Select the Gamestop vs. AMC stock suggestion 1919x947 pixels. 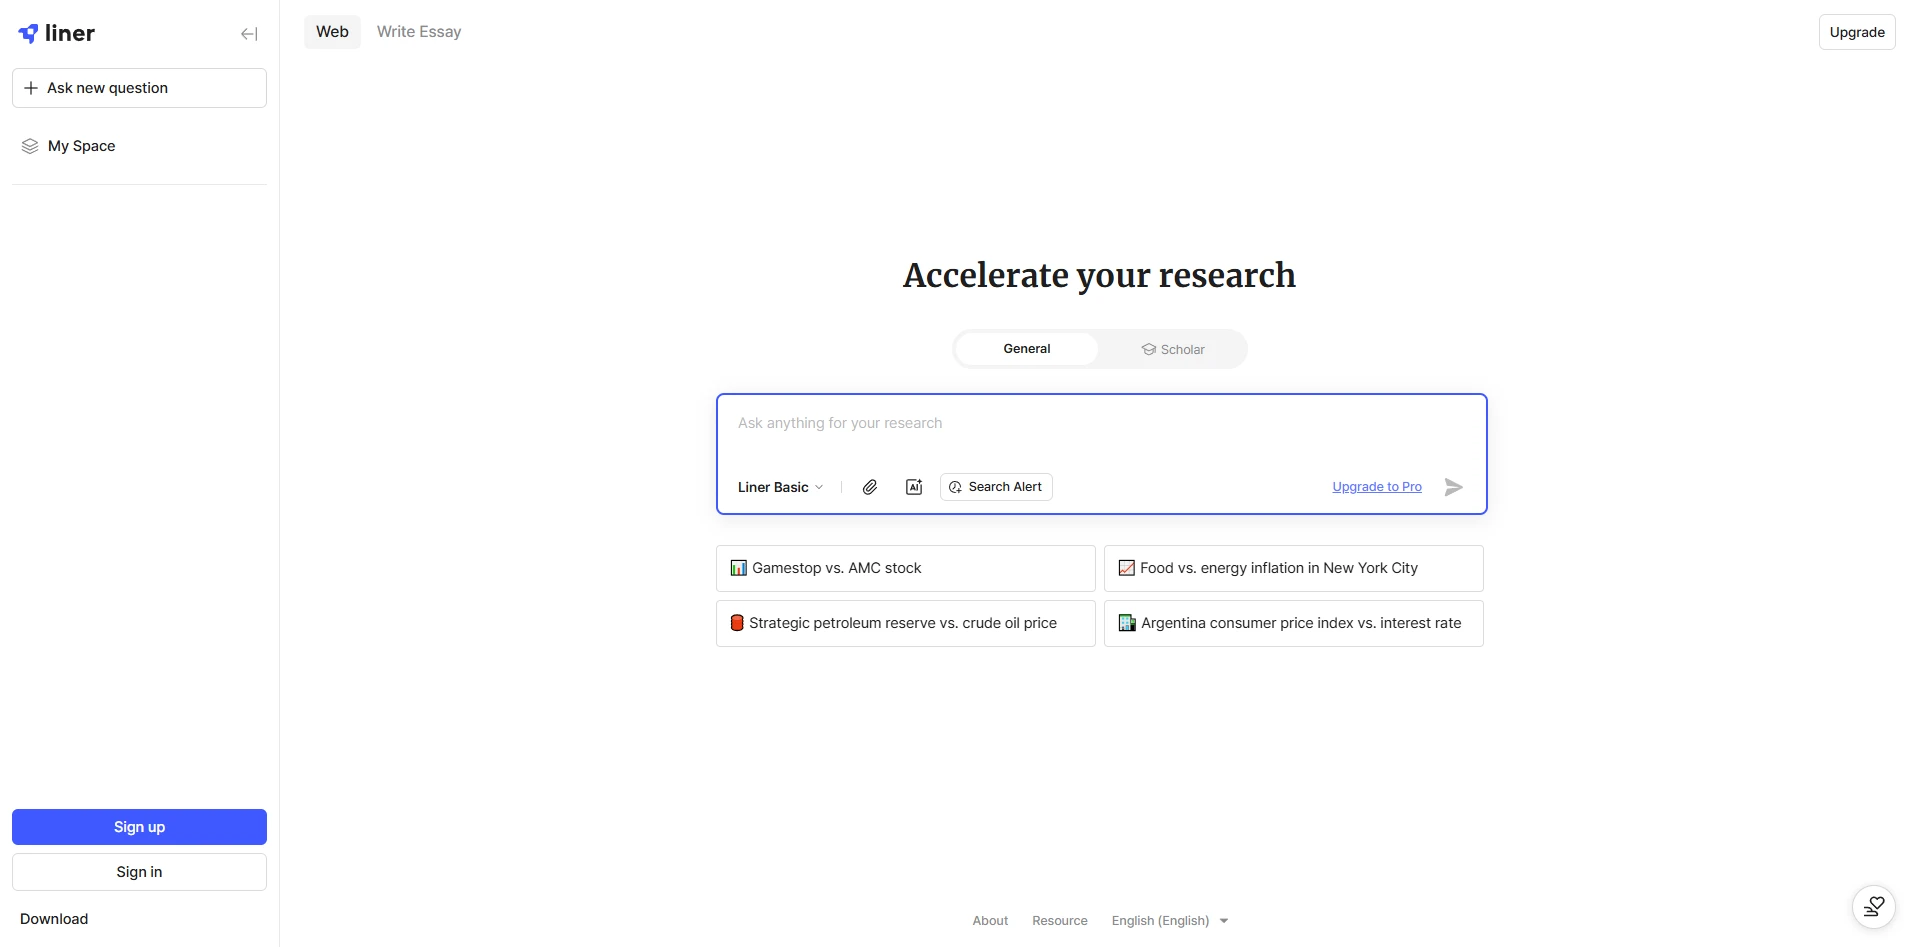click(905, 568)
